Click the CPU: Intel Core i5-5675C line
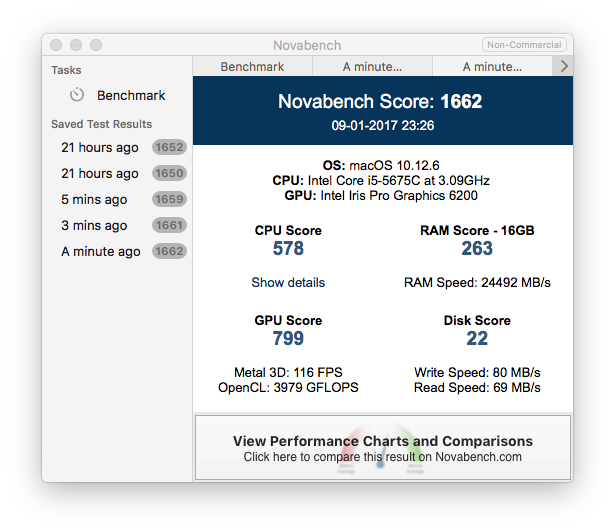 click(381, 180)
